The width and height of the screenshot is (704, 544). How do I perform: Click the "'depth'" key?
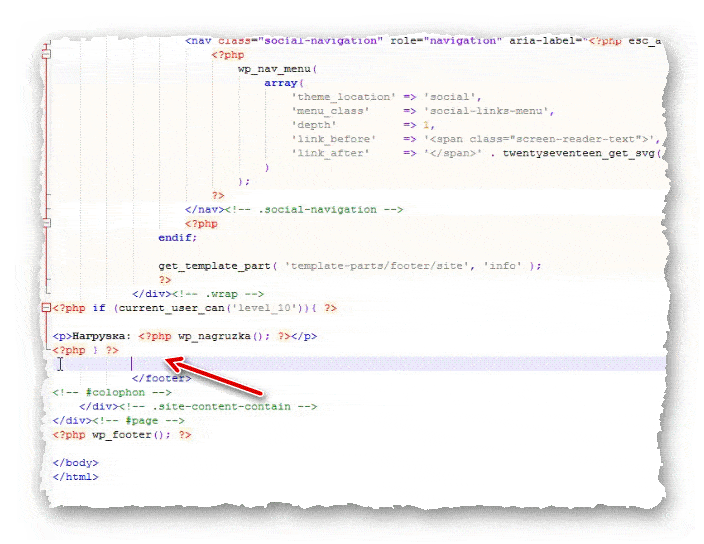314,125
